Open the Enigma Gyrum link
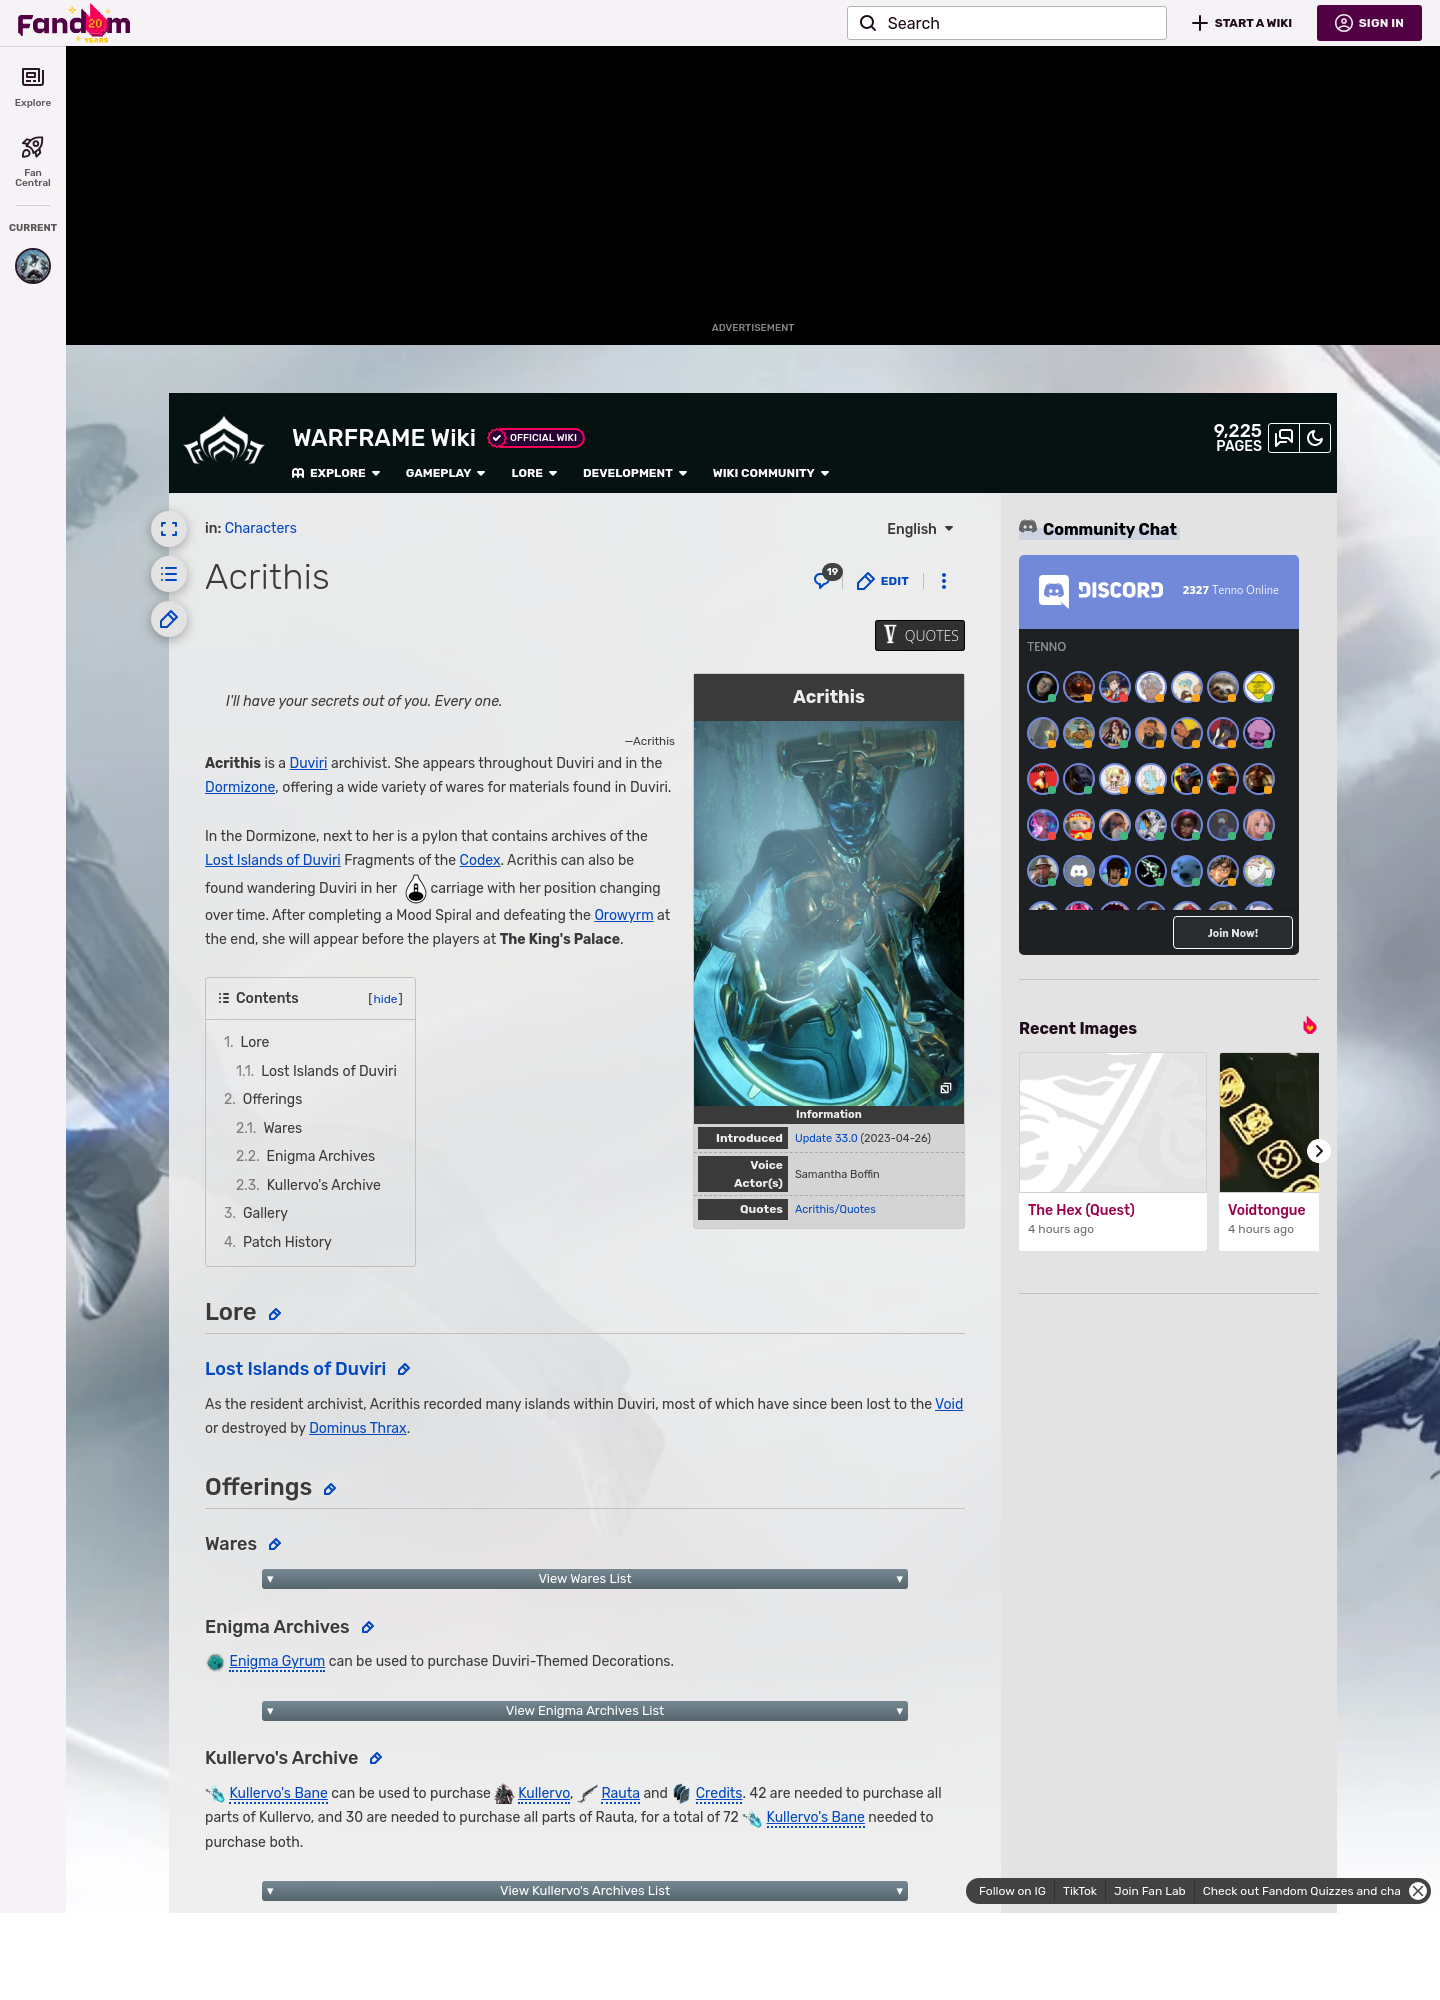 277,1661
